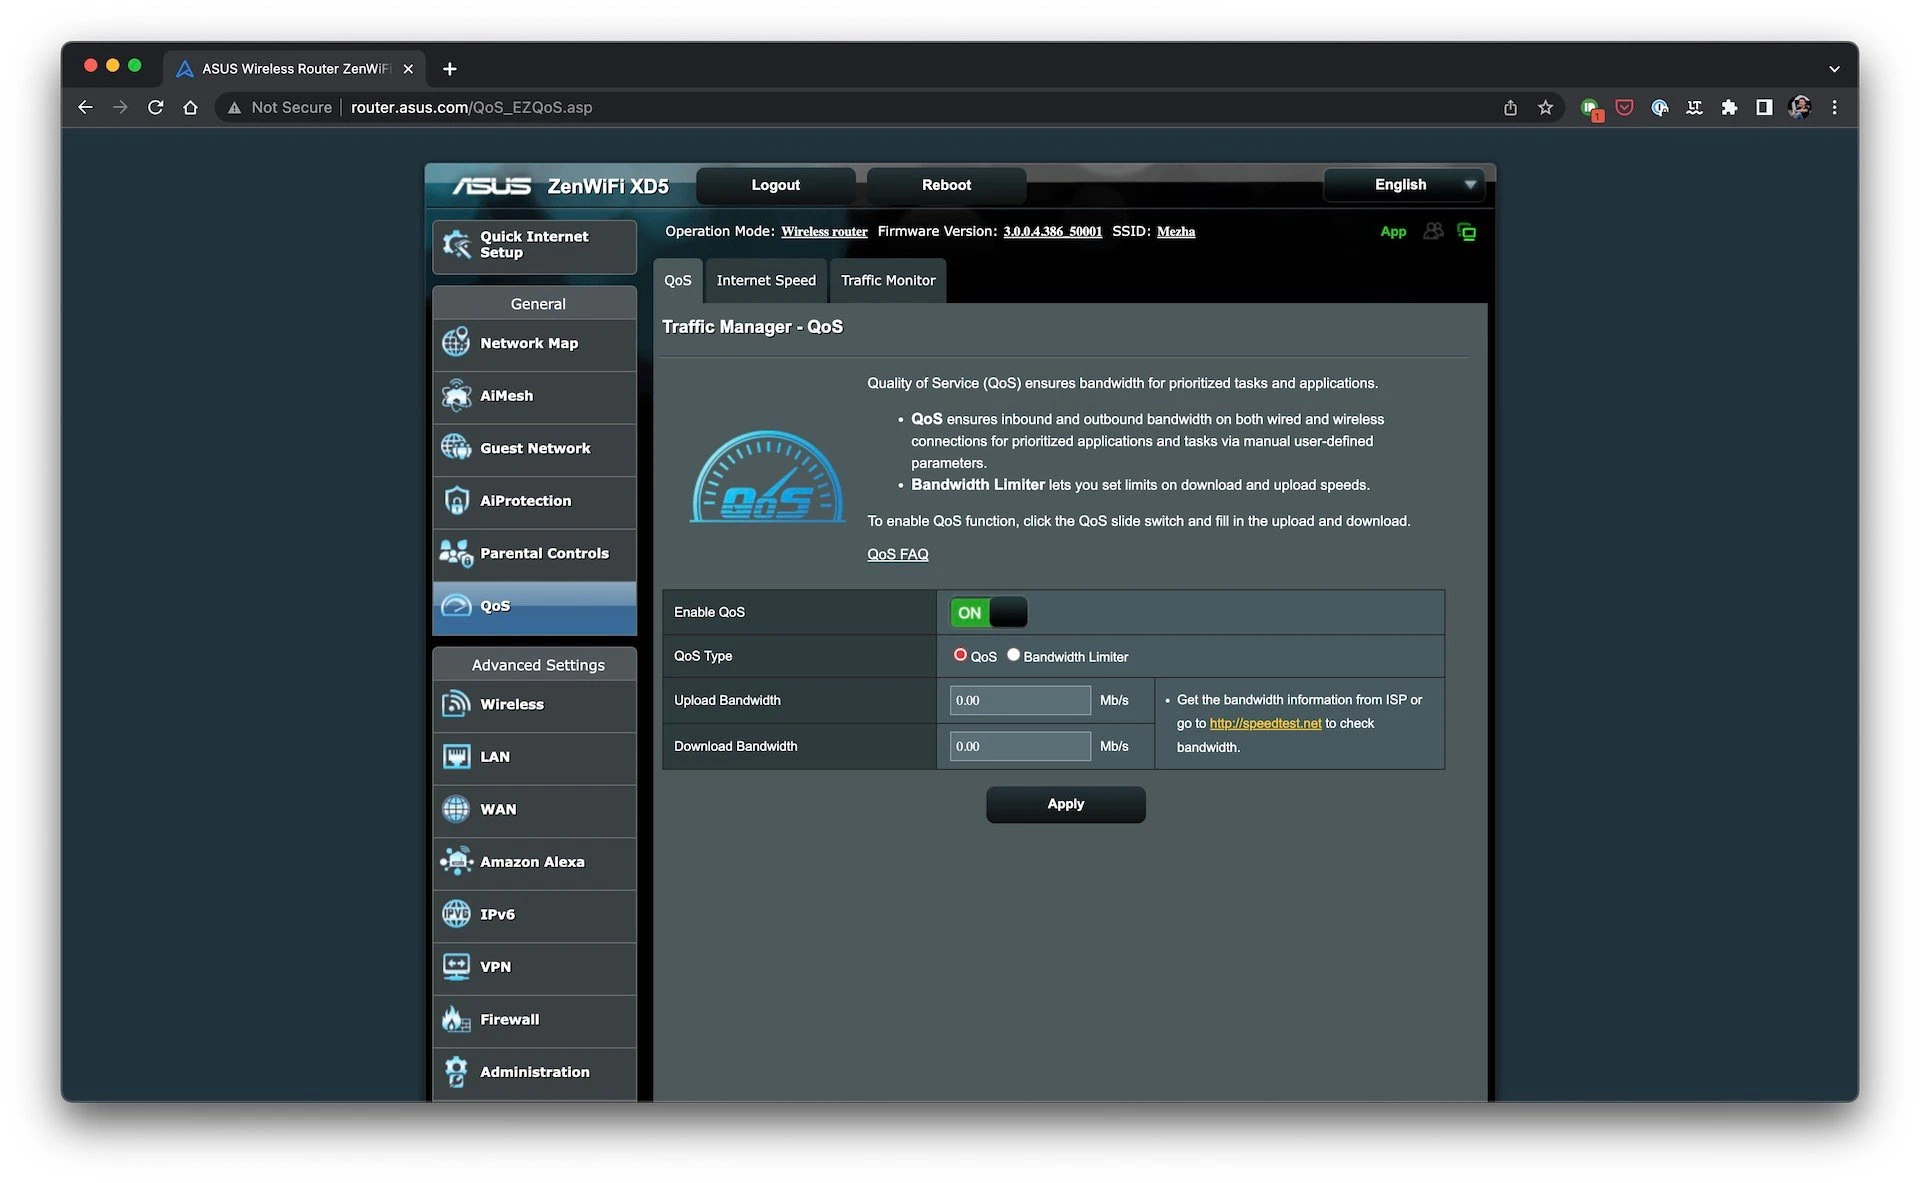Open Chrome three-dot menu
Image resolution: width=1920 pixels, height=1183 pixels.
point(1834,107)
